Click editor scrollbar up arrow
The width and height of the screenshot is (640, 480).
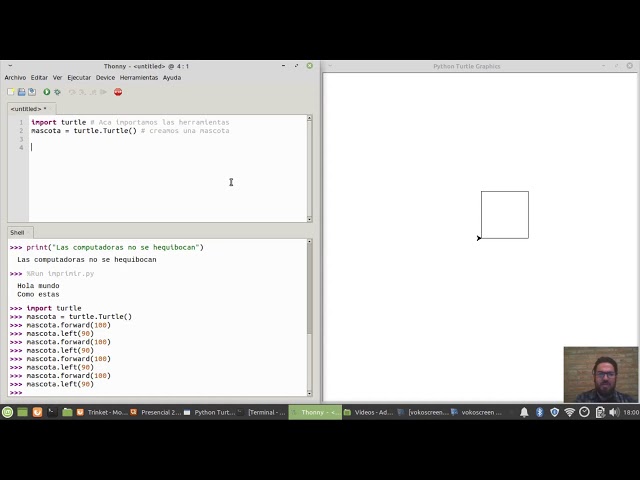click(309, 118)
